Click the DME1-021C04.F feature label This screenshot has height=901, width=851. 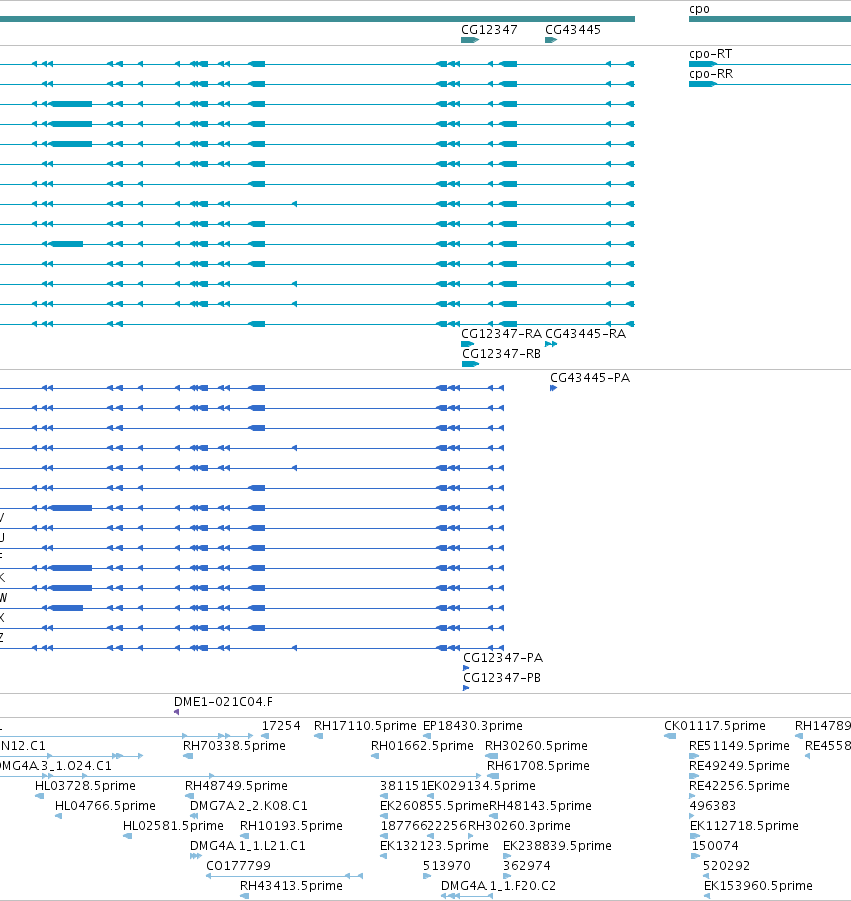coord(223,702)
